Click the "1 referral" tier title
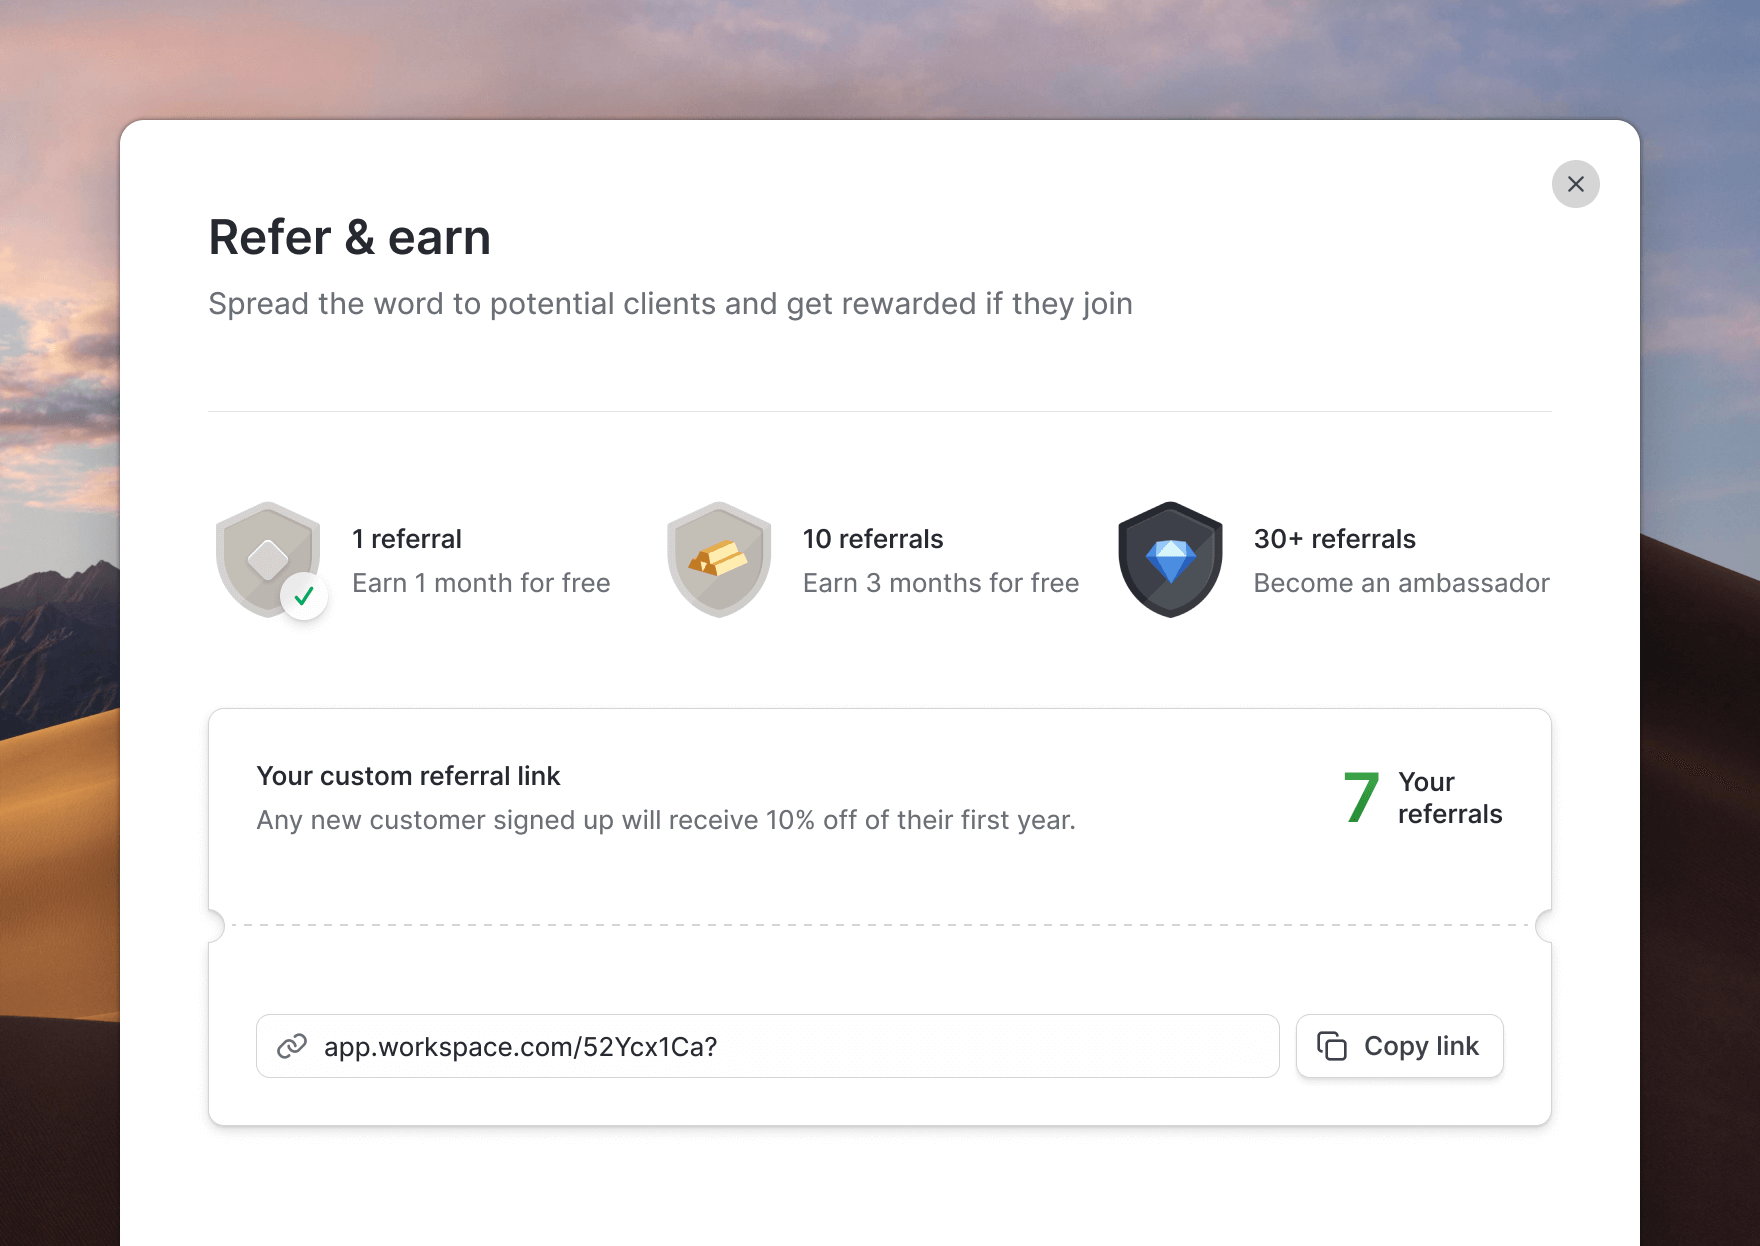This screenshot has height=1246, width=1760. pos(406,539)
